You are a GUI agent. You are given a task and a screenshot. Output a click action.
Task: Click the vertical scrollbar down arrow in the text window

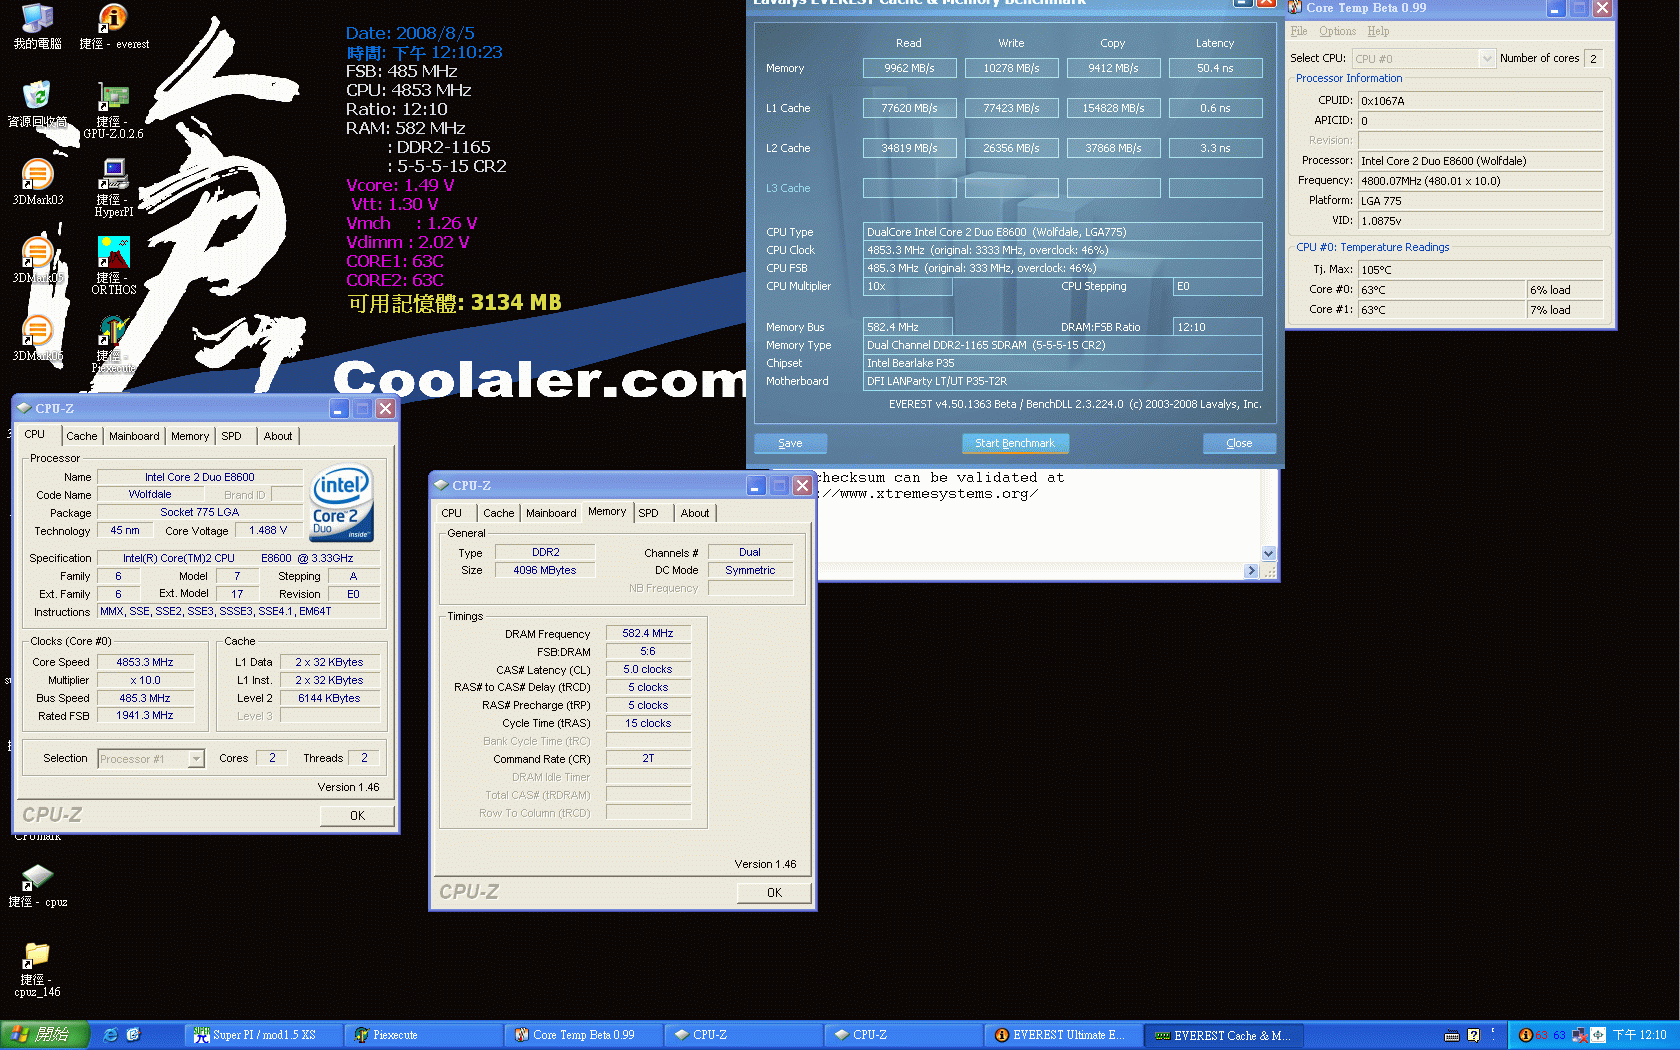tap(1269, 554)
